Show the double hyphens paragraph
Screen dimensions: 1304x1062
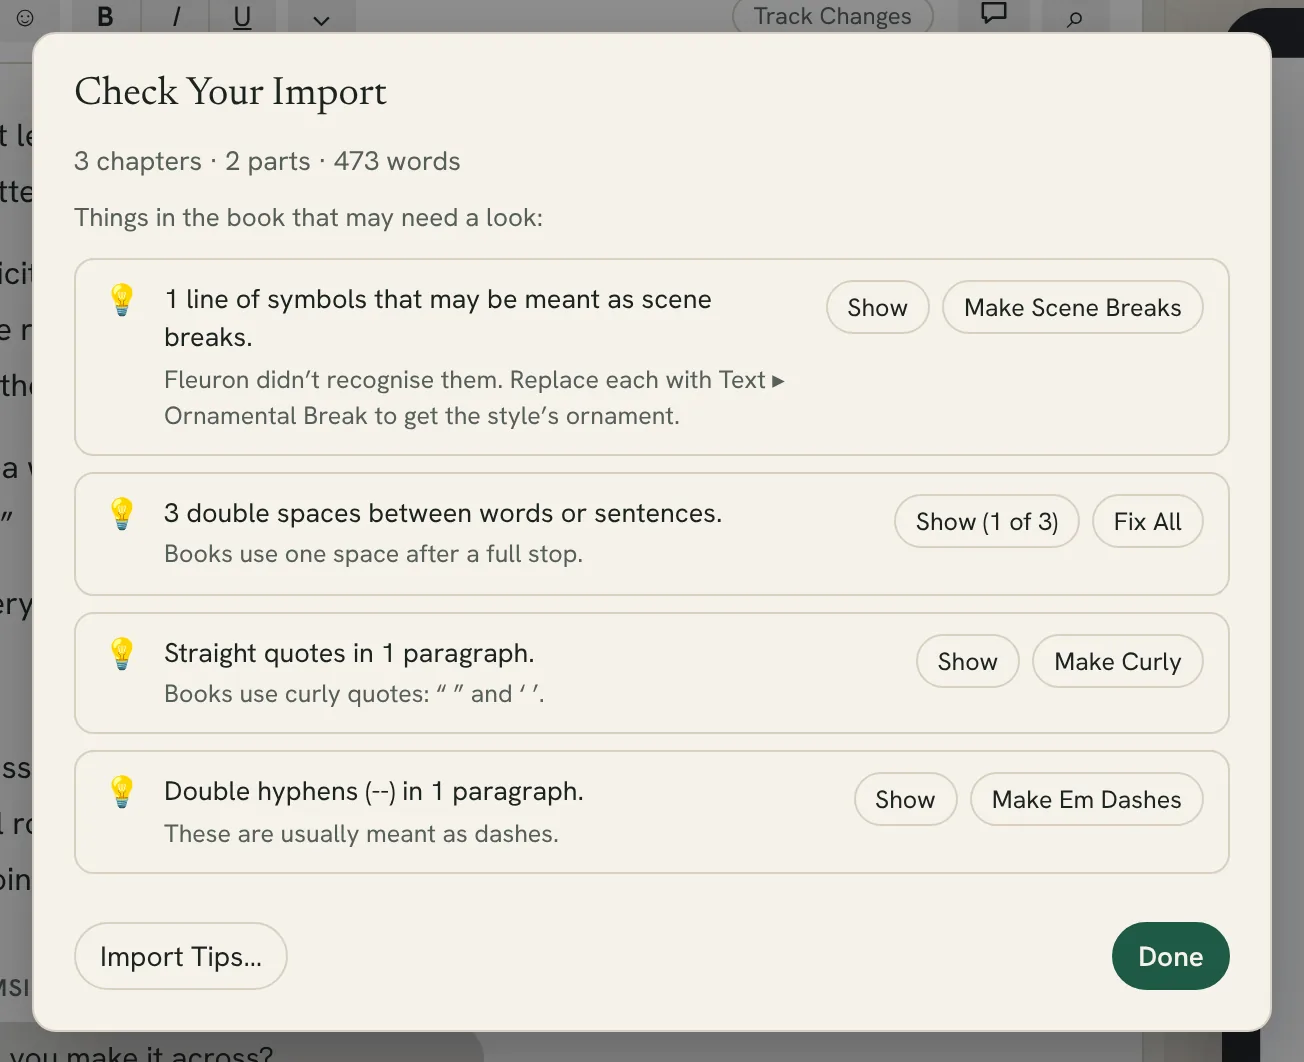(906, 800)
